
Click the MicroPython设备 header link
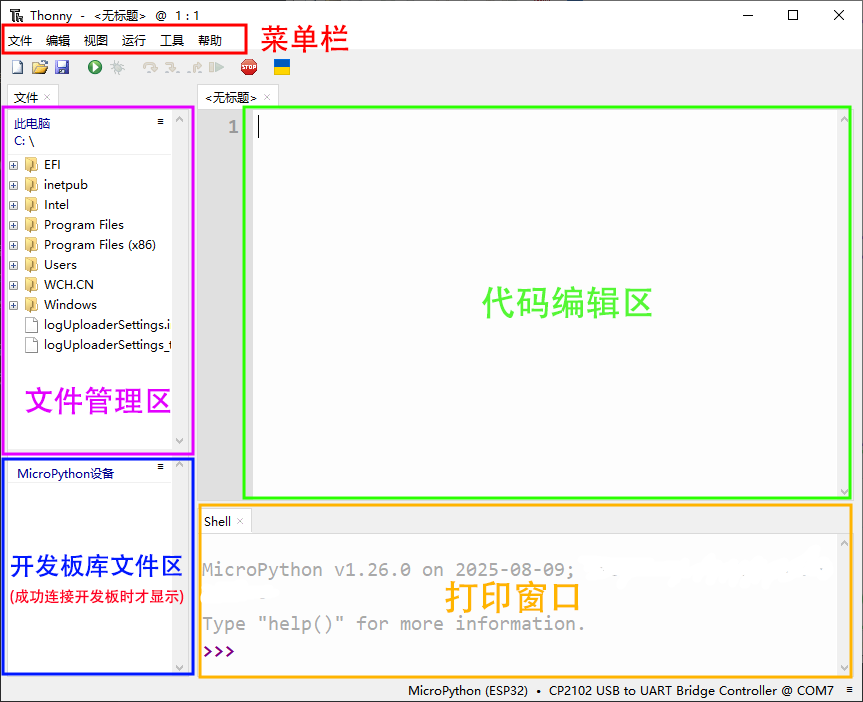pos(65,474)
